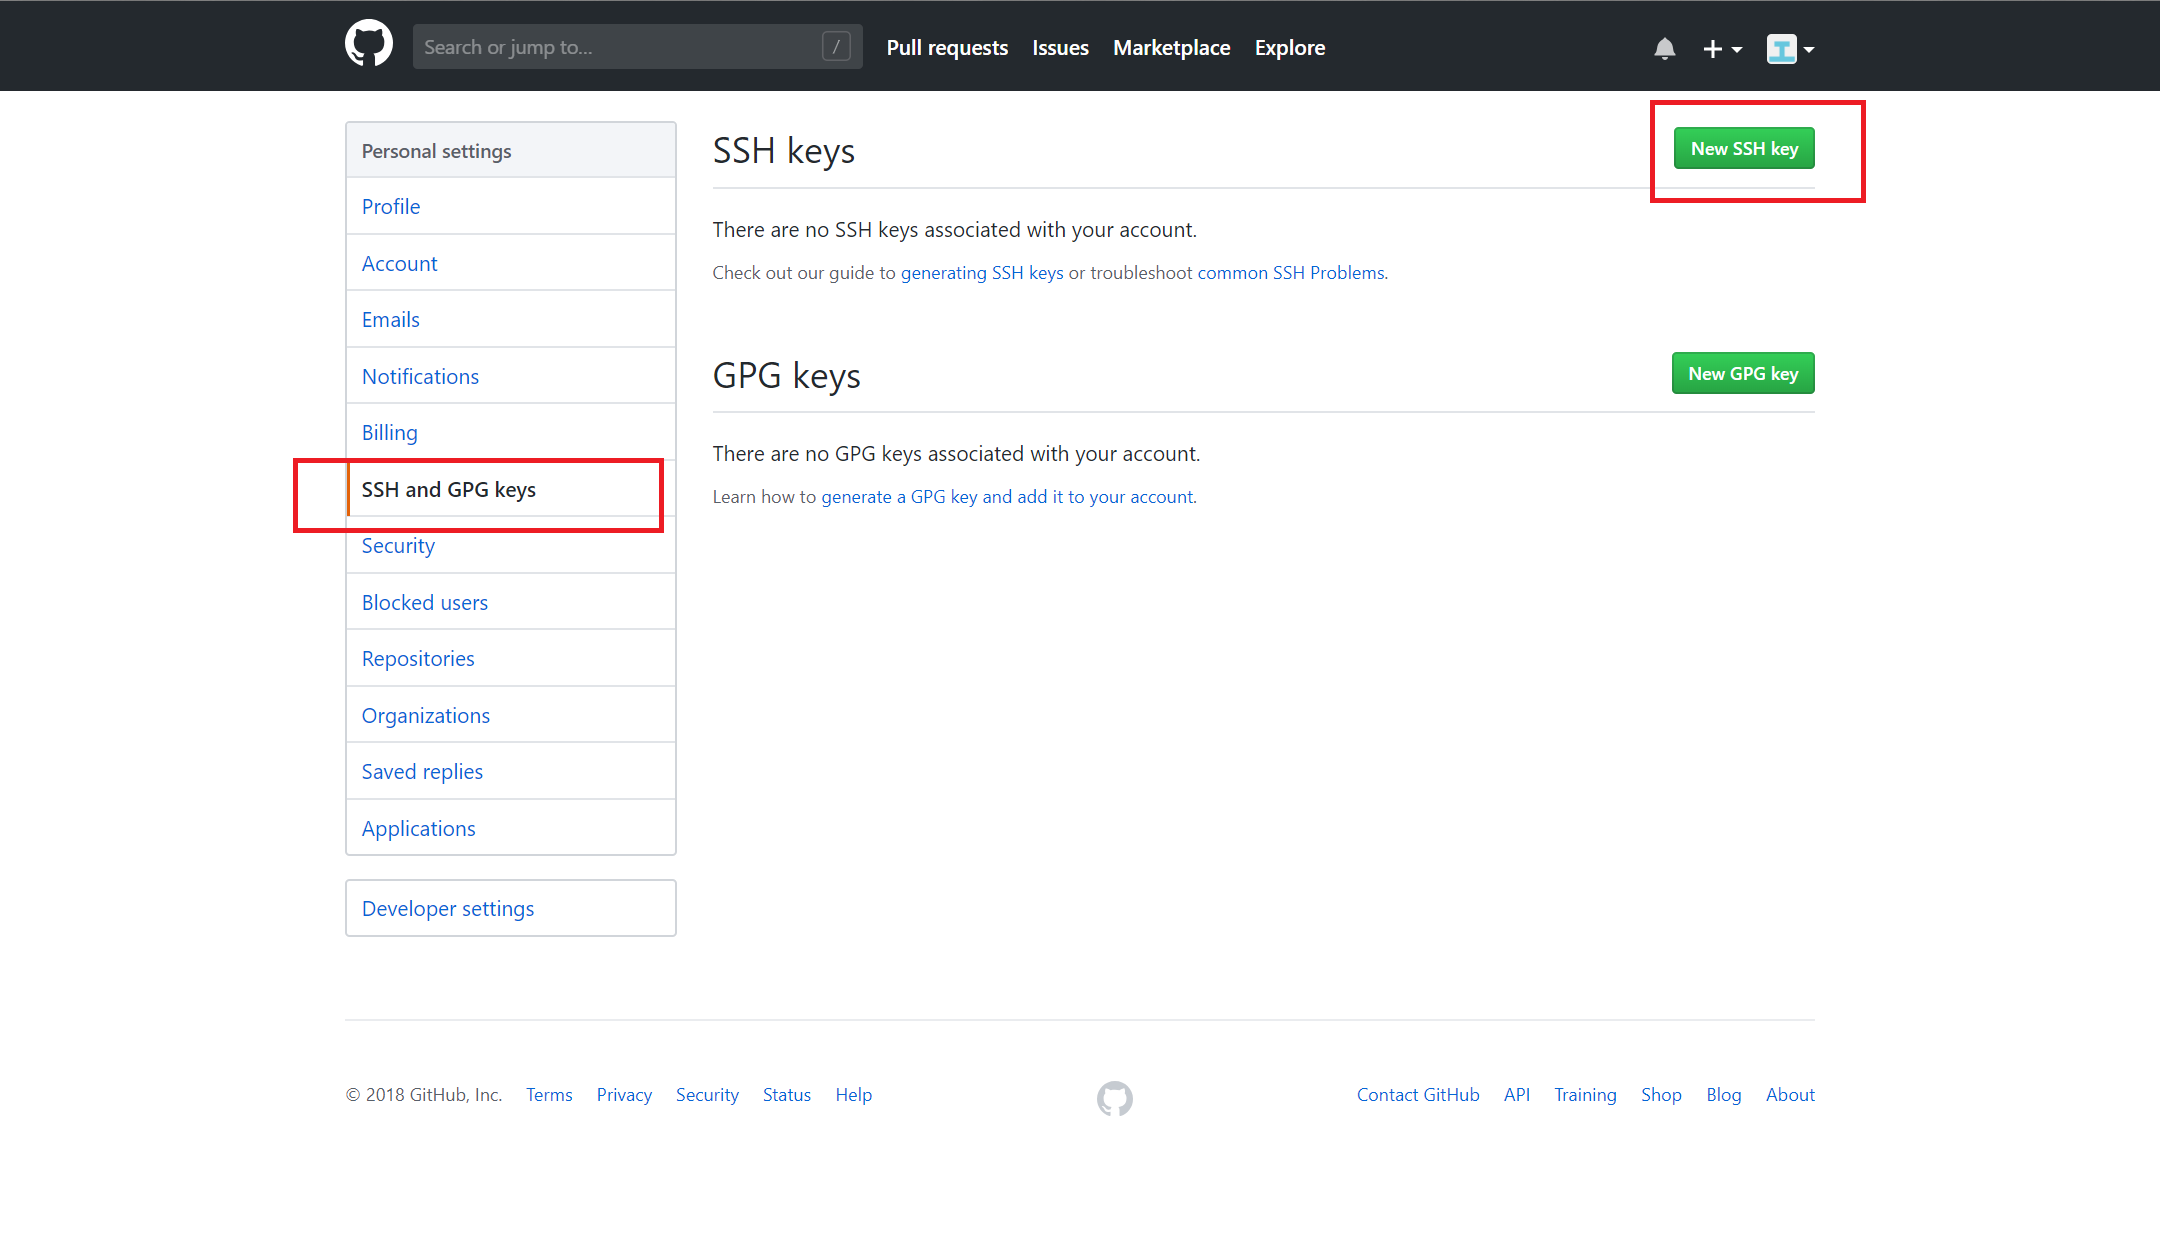
Task: Click the footer GitHub mark icon
Action: [x=1114, y=1098]
